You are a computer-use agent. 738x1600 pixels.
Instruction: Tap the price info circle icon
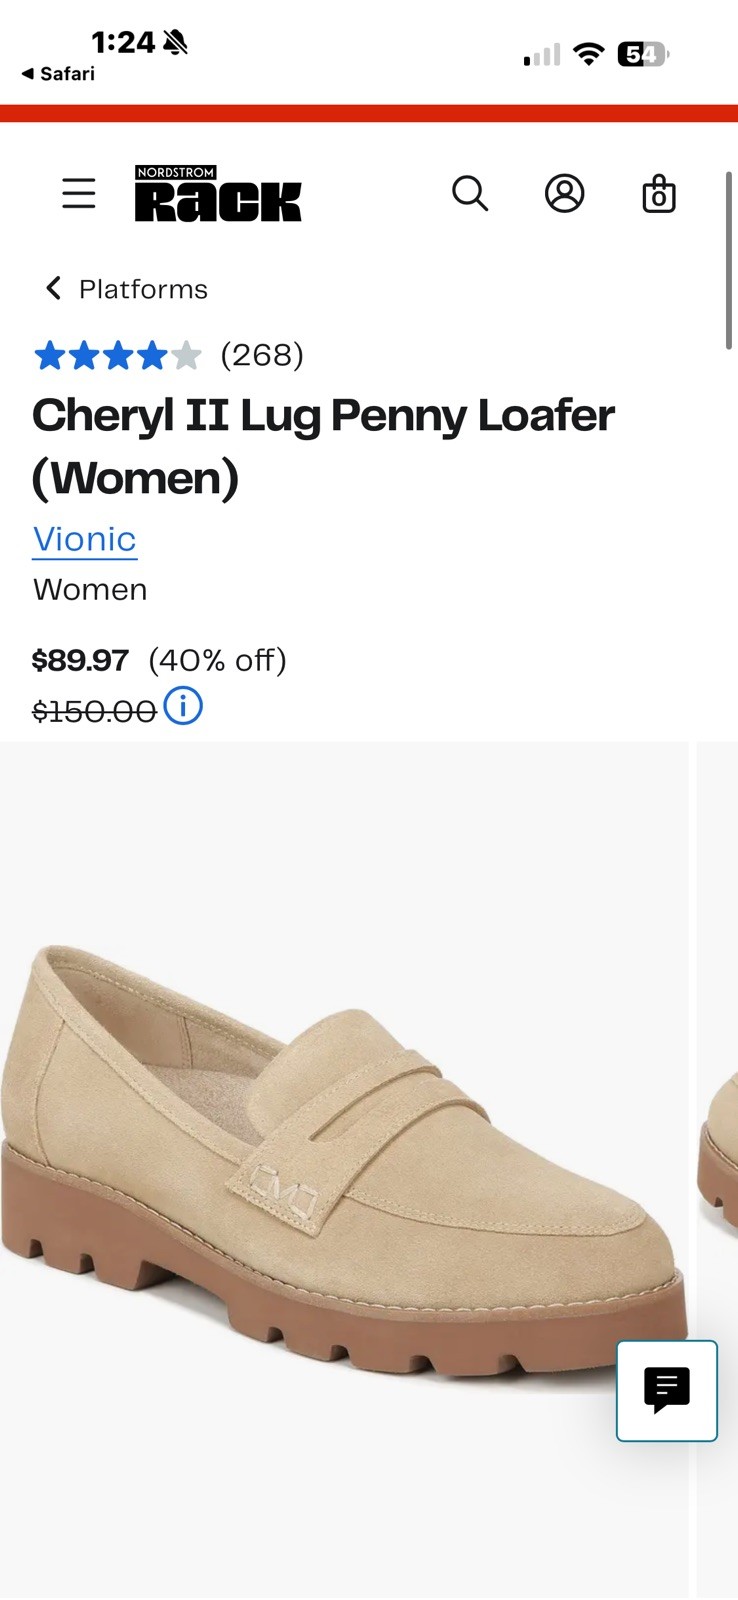[183, 706]
